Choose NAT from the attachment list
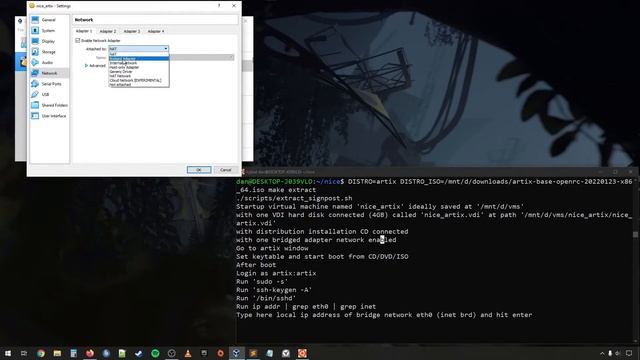640x360 pixels. click(x=139, y=54)
